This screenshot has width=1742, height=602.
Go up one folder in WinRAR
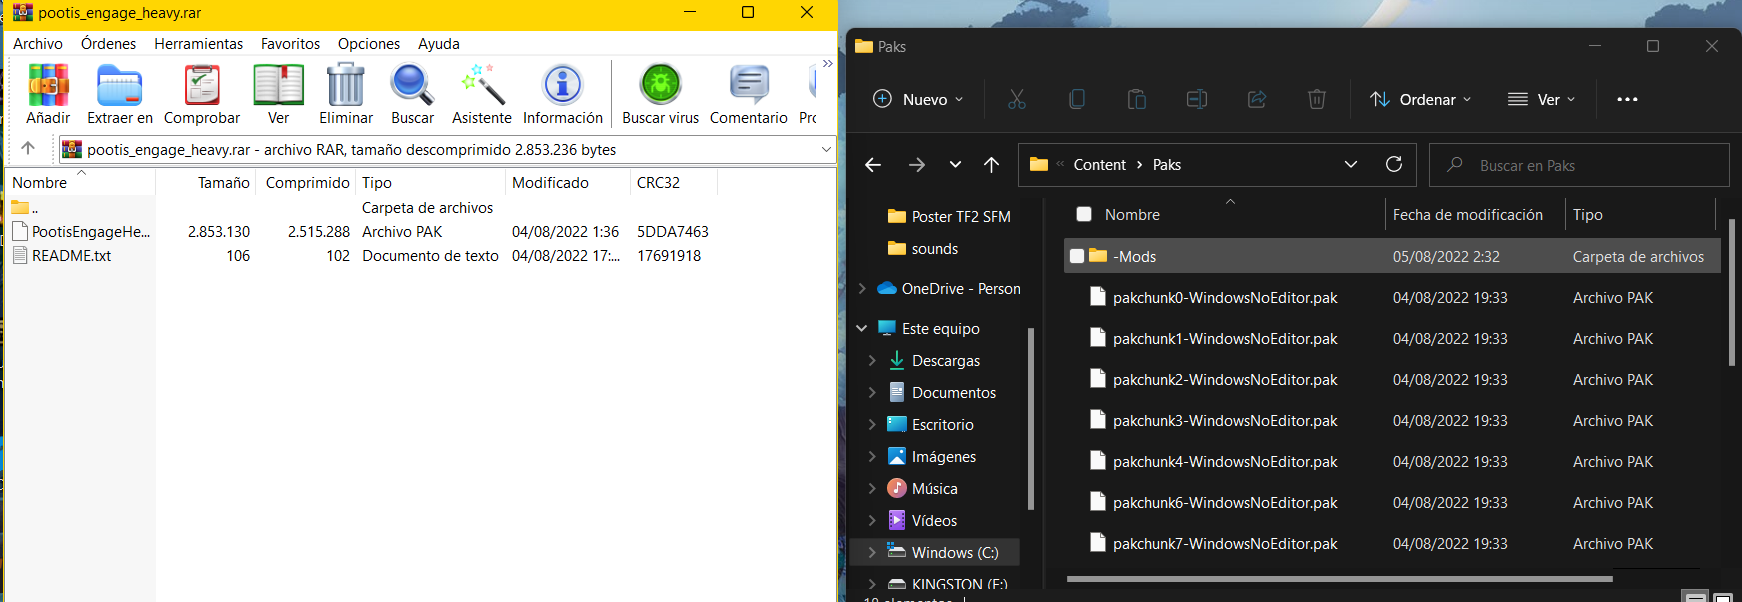click(x=28, y=149)
